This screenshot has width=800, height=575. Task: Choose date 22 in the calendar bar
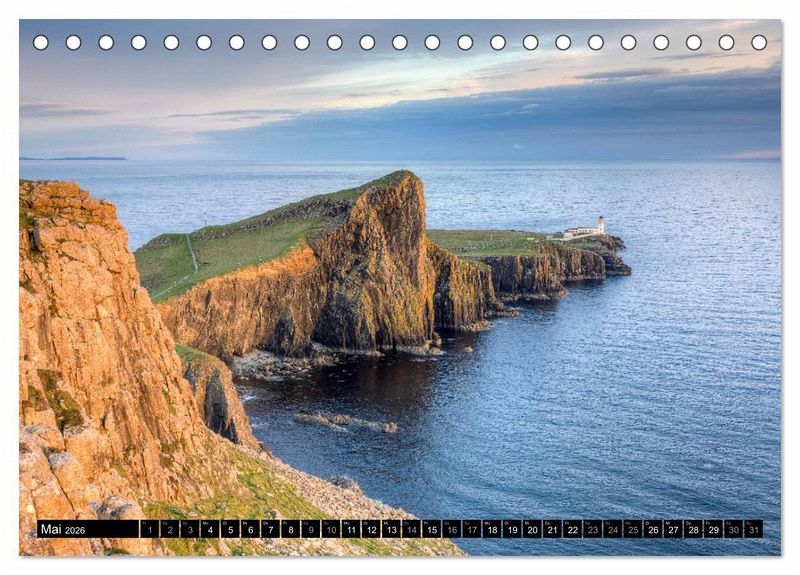tap(572, 529)
